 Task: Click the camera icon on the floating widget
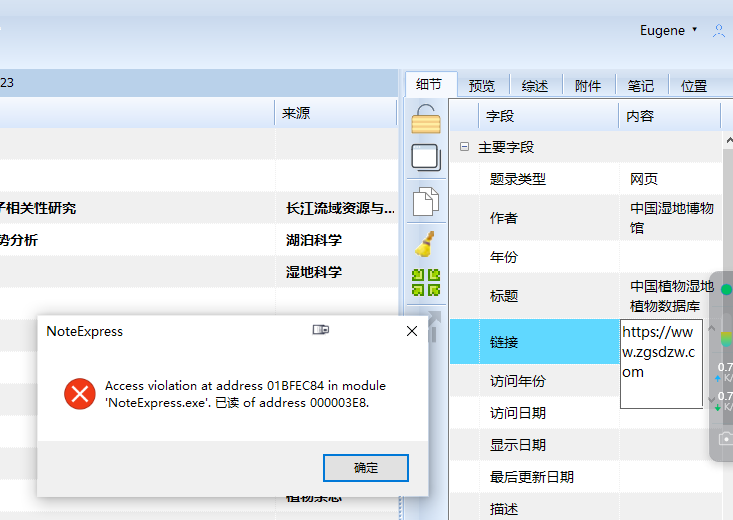[726, 439]
